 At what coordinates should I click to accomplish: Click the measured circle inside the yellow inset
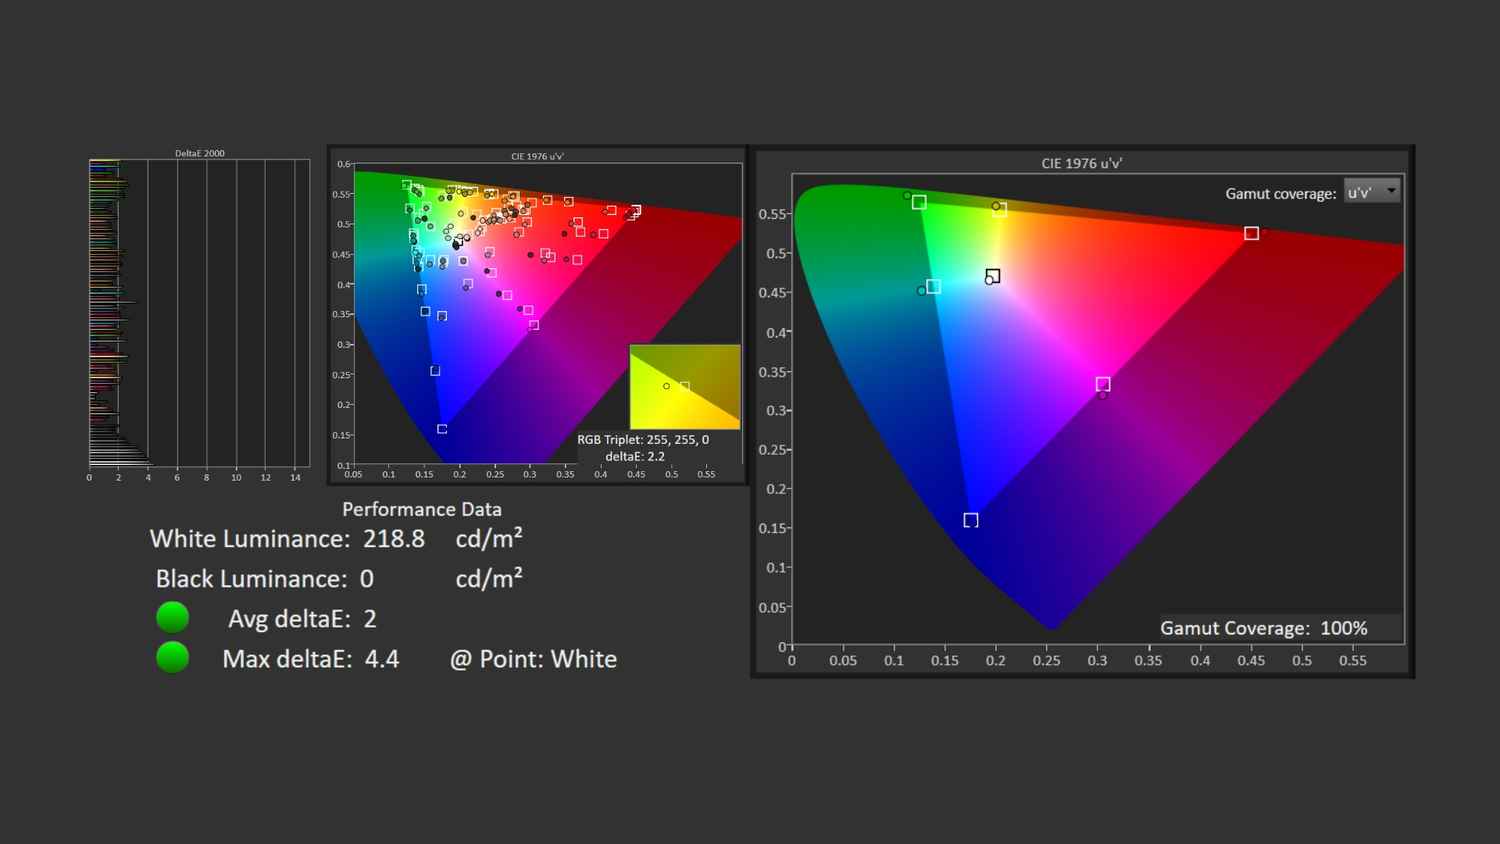coord(666,386)
